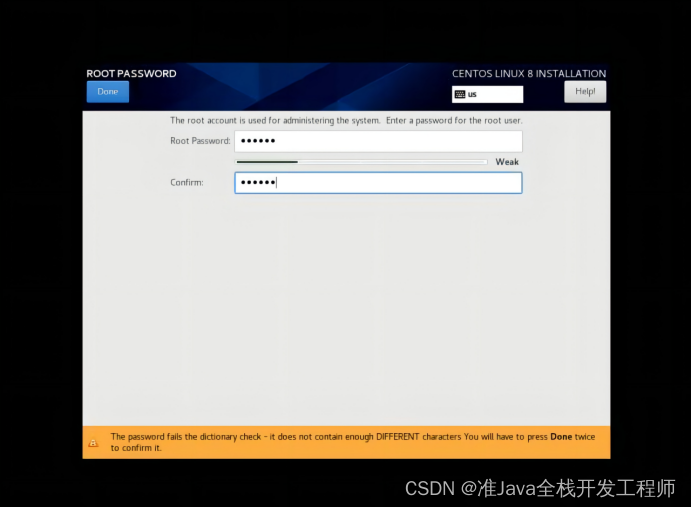Click the blue Done button
Image resolution: width=692 pixels, height=508 pixels.
point(108,92)
